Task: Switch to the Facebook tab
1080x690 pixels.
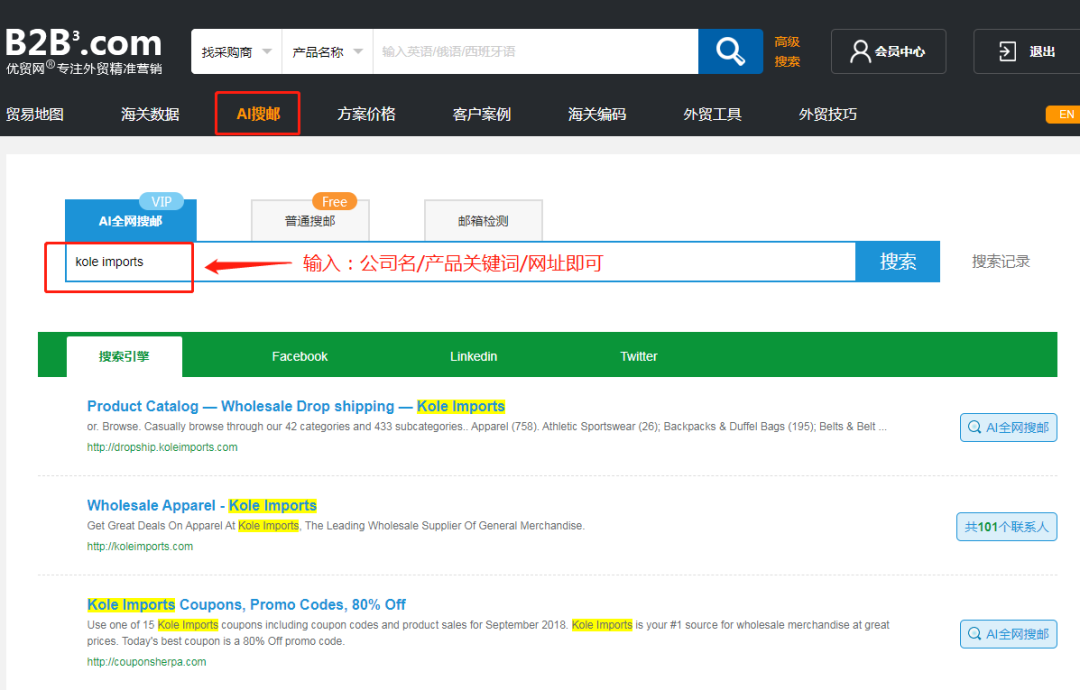Action: 300,357
